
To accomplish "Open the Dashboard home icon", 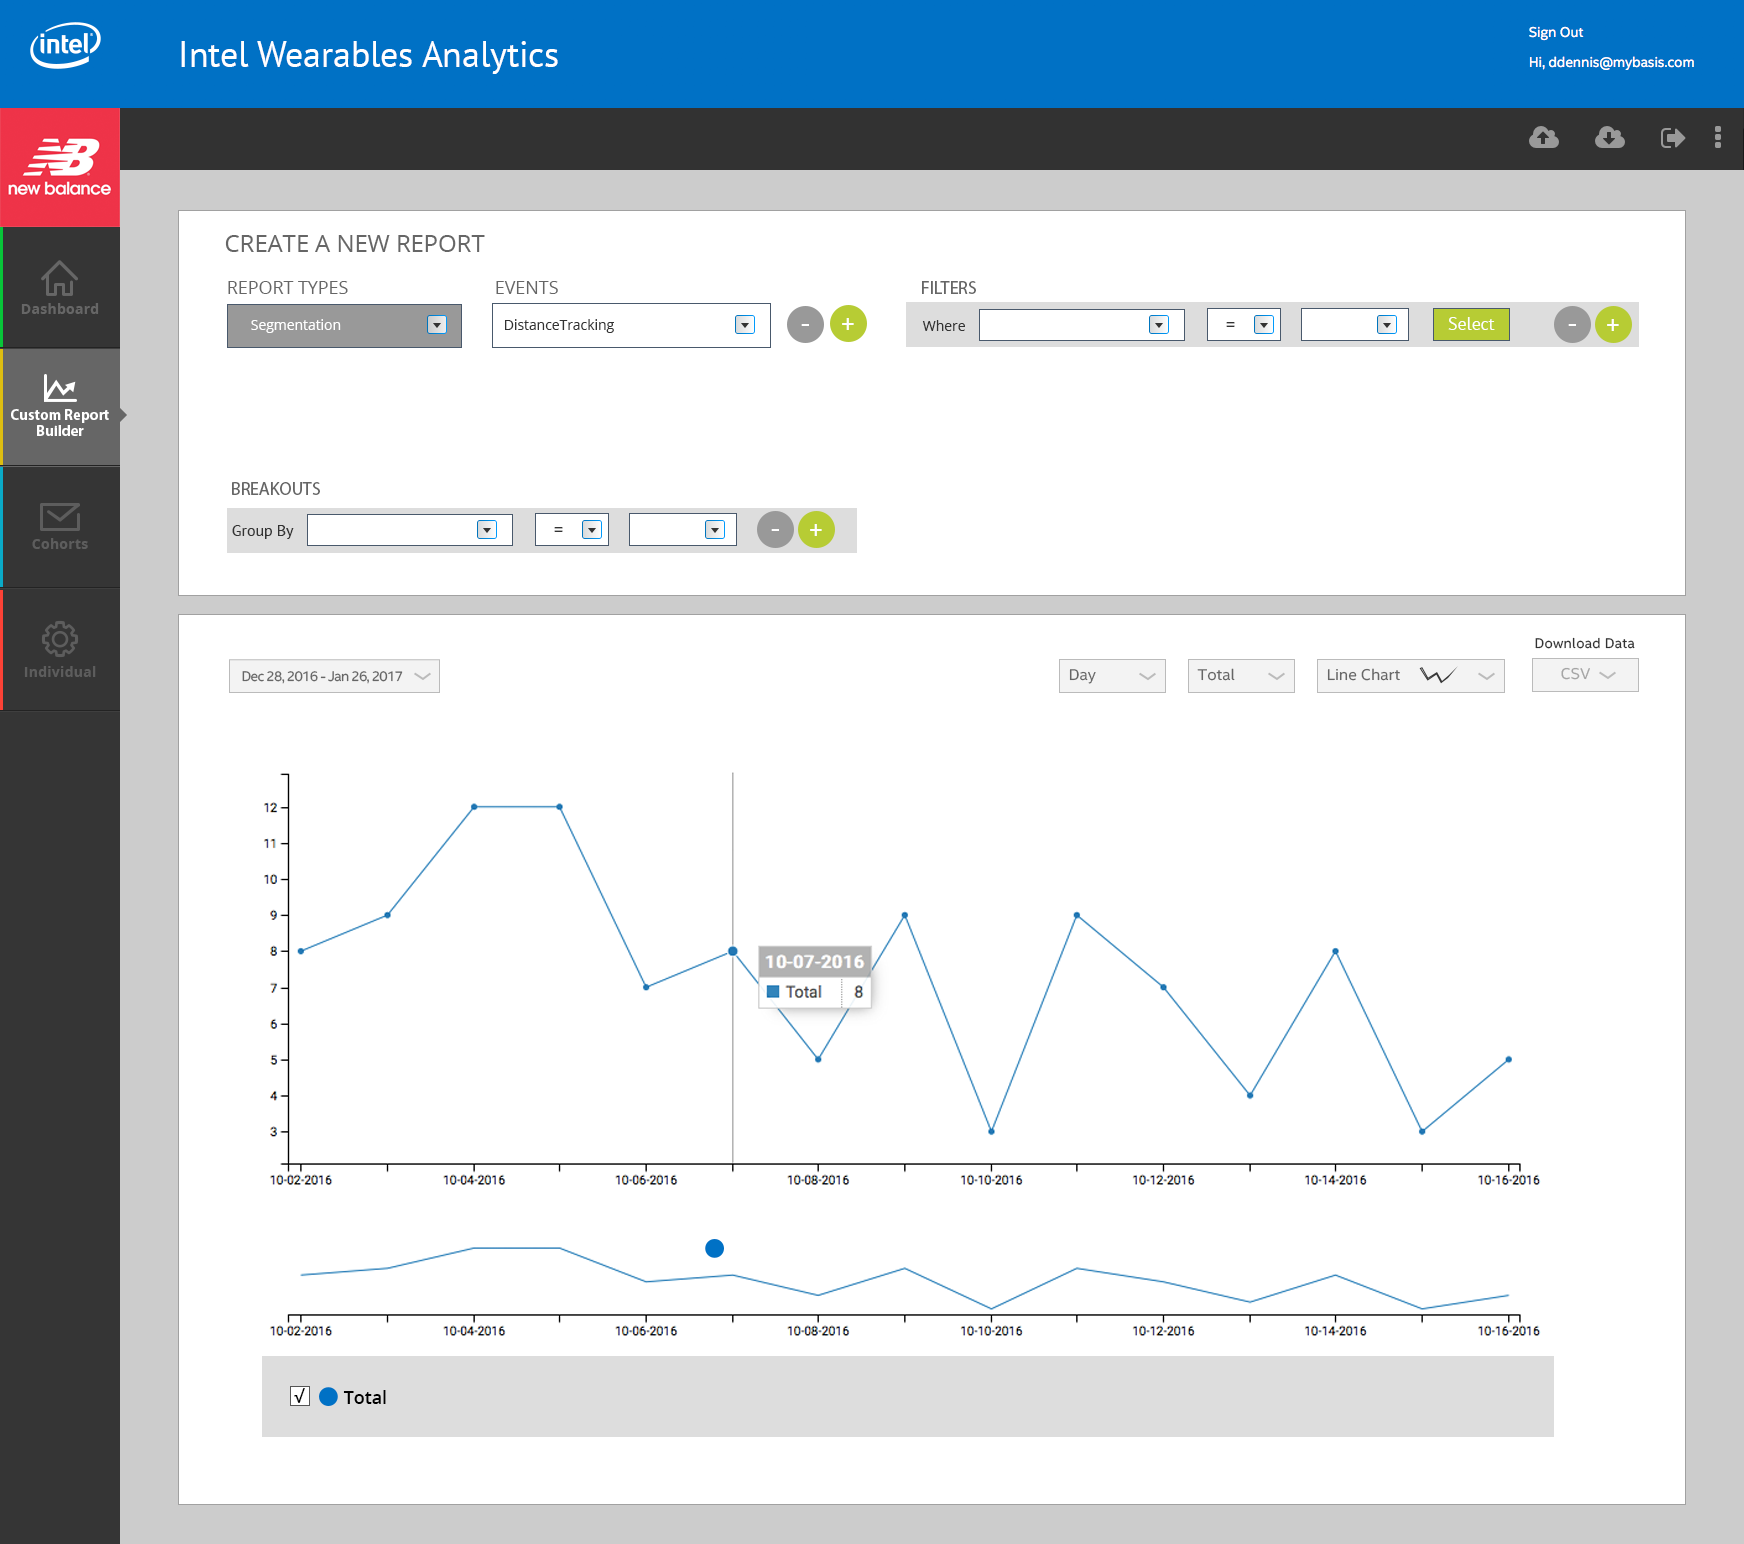I will pos(60,277).
